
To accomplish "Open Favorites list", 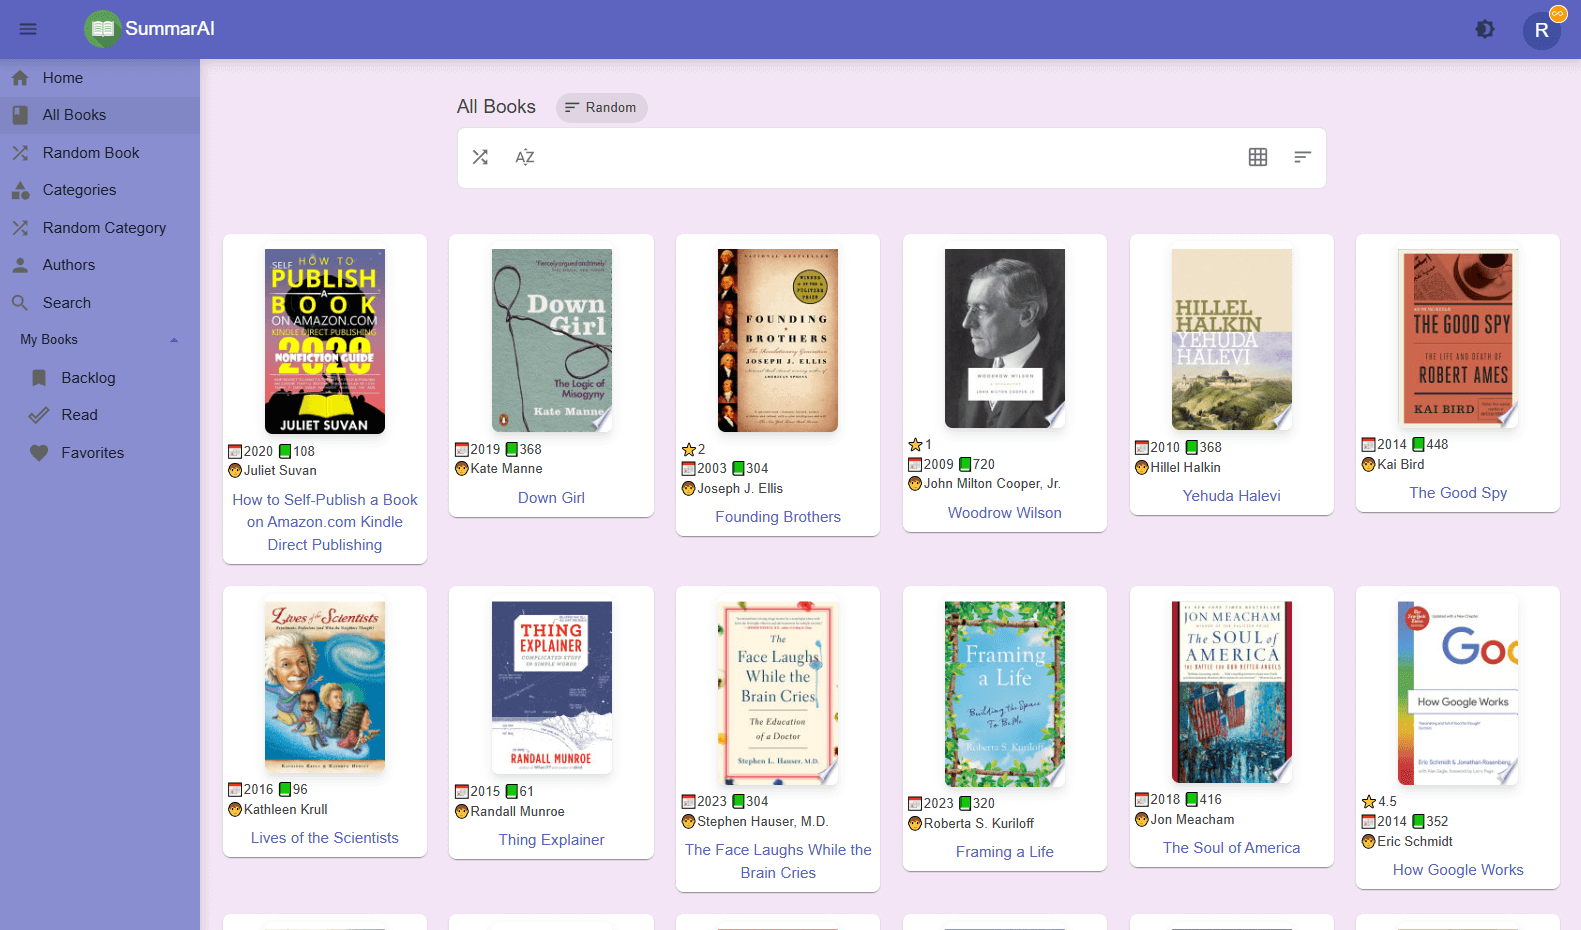I will click(x=100, y=453).
